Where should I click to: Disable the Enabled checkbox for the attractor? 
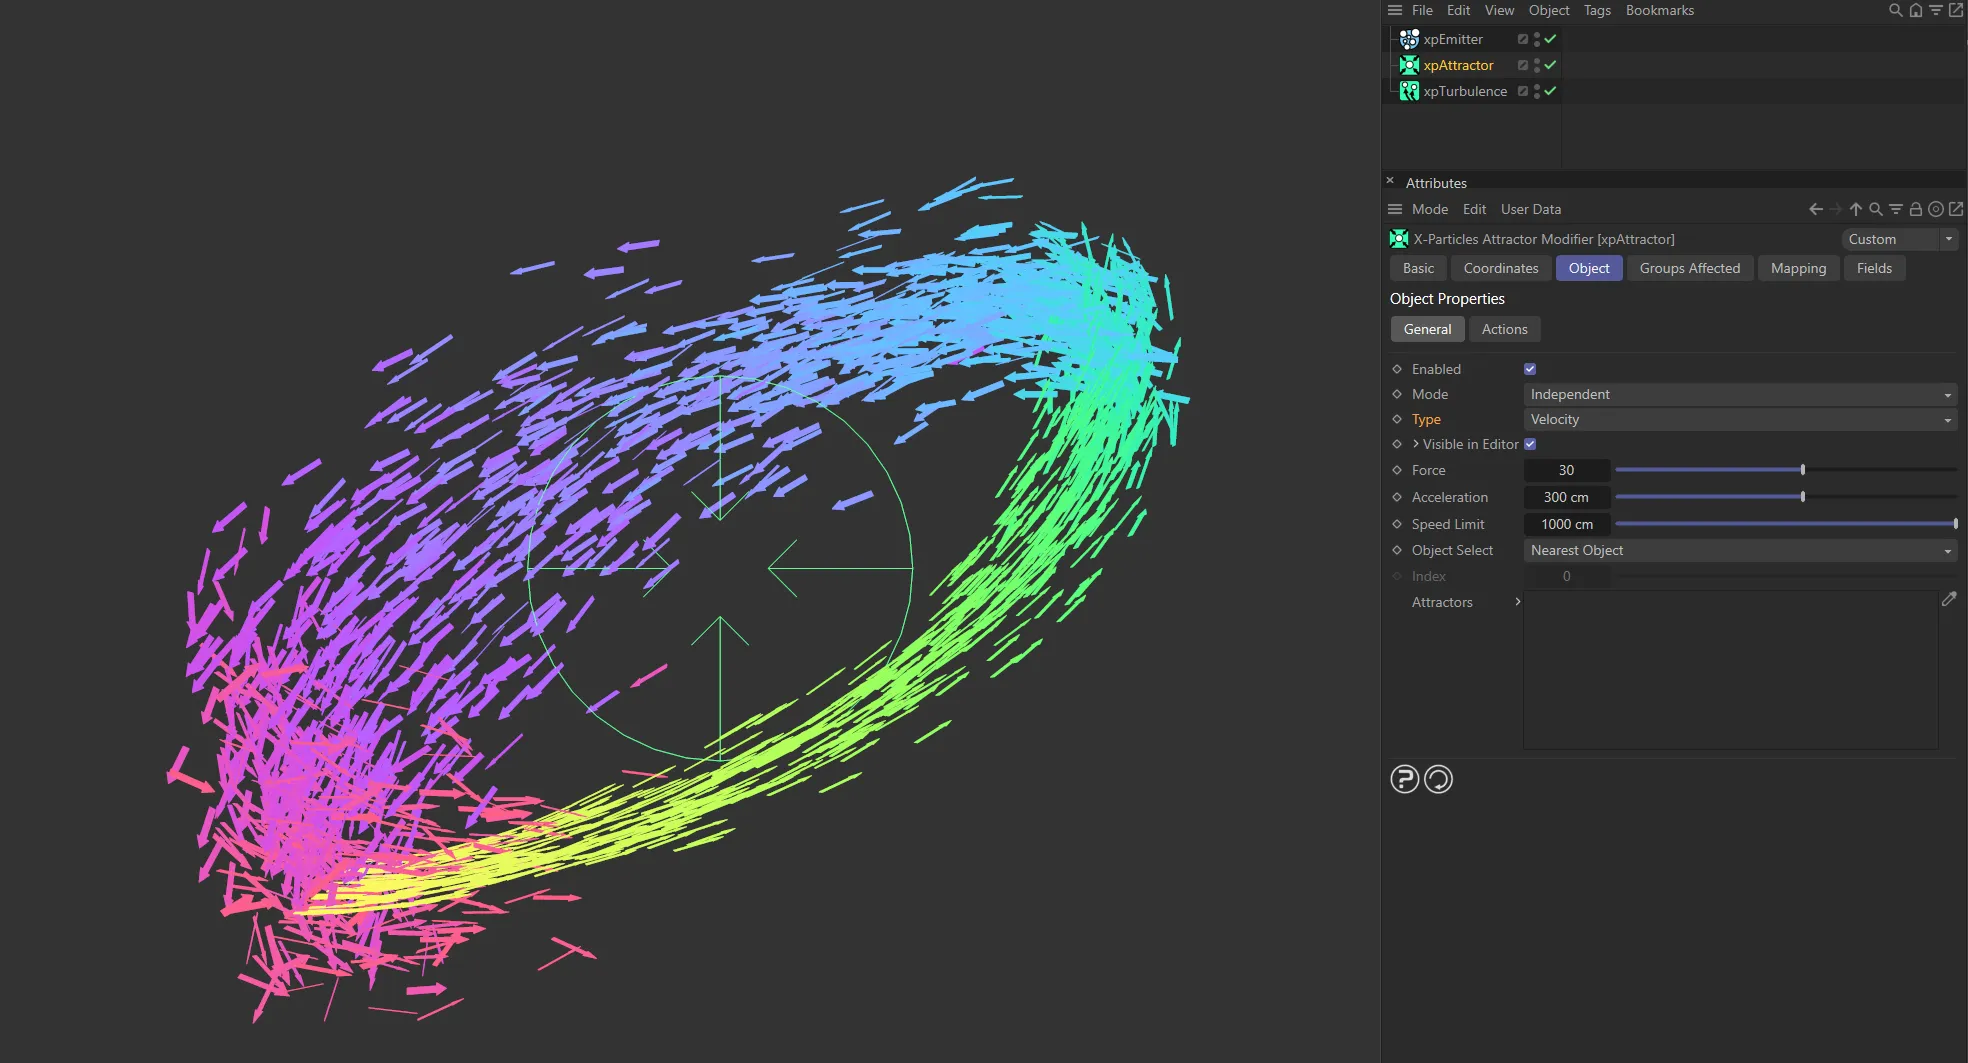[x=1529, y=368]
